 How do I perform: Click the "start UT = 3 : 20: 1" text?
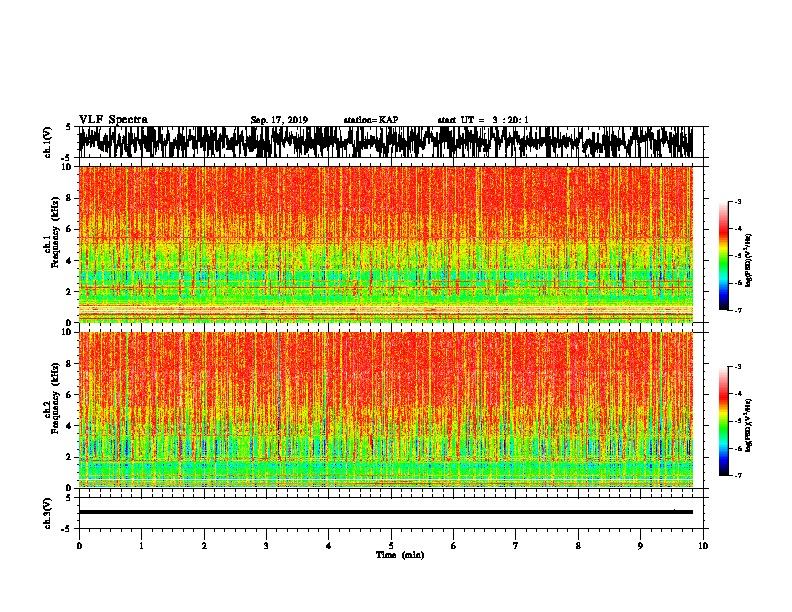tap(483, 120)
